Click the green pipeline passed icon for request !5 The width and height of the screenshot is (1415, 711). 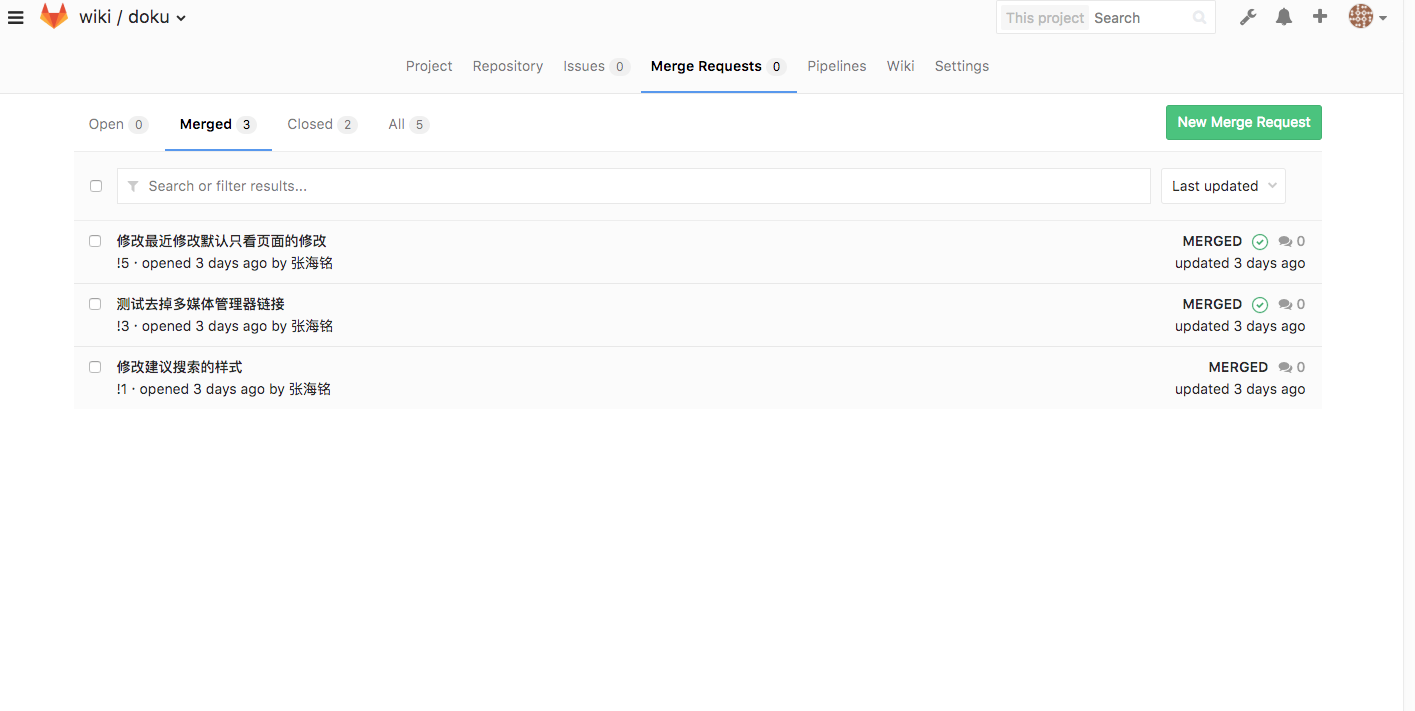[1260, 242]
